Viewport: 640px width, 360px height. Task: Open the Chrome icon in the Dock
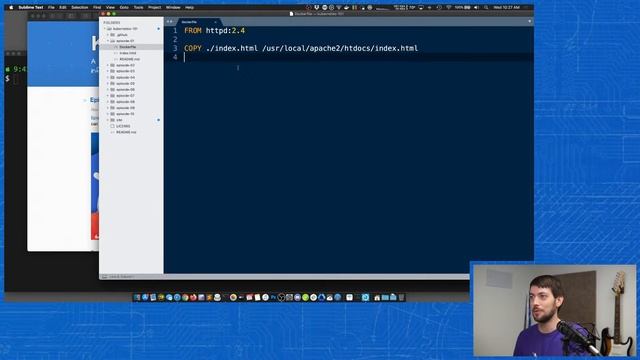point(185,298)
